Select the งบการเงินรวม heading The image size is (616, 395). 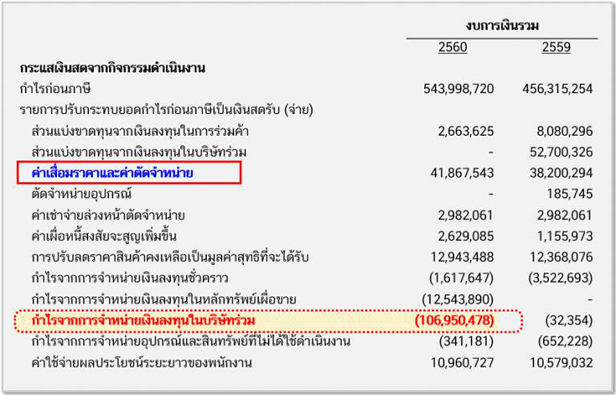(502, 26)
